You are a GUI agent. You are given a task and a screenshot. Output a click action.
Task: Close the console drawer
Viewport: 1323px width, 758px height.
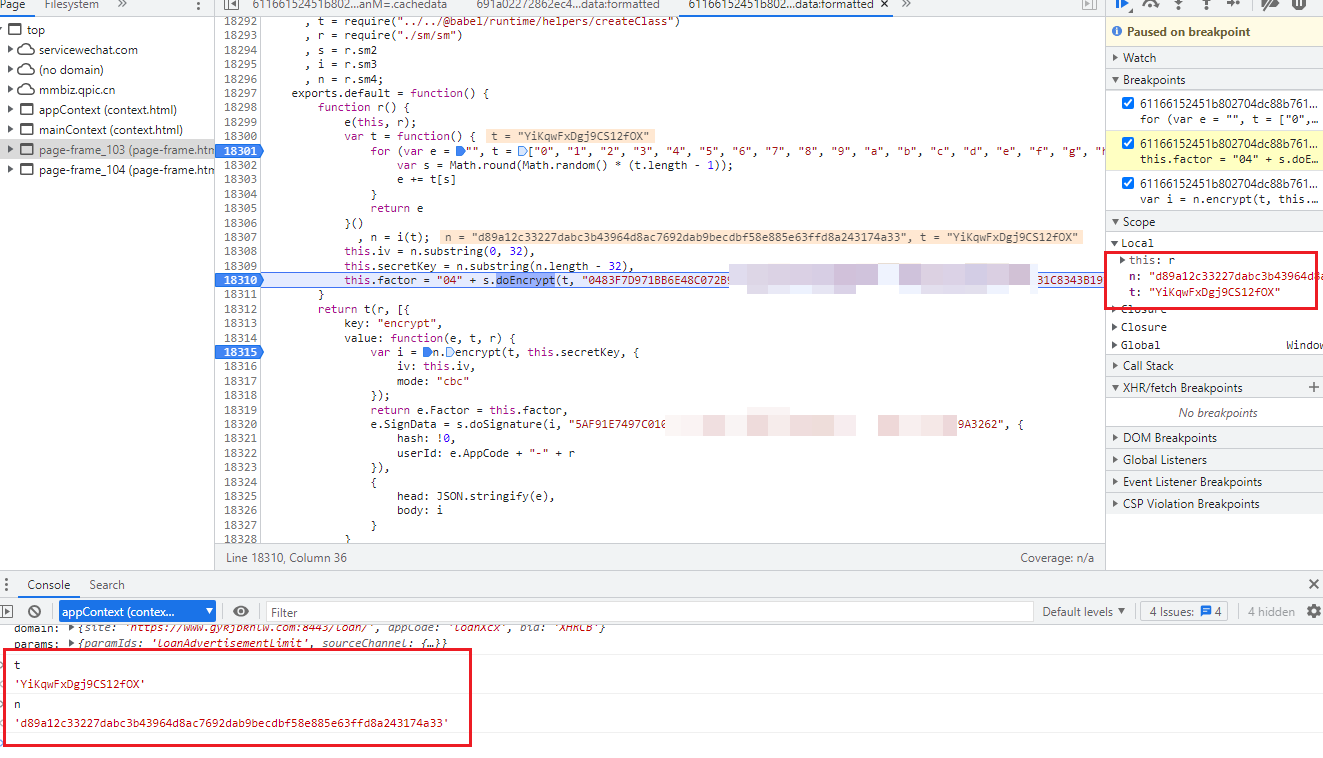click(x=1313, y=584)
